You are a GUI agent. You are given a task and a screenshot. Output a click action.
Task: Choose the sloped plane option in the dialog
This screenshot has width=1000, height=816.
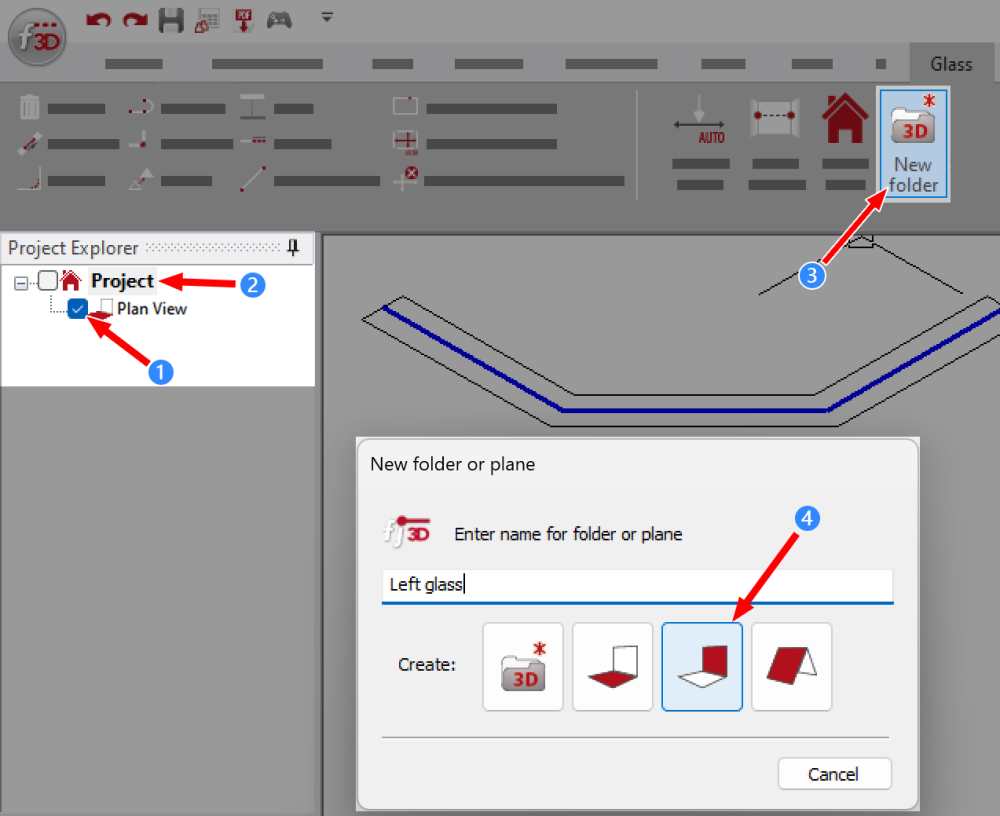[x=791, y=667]
